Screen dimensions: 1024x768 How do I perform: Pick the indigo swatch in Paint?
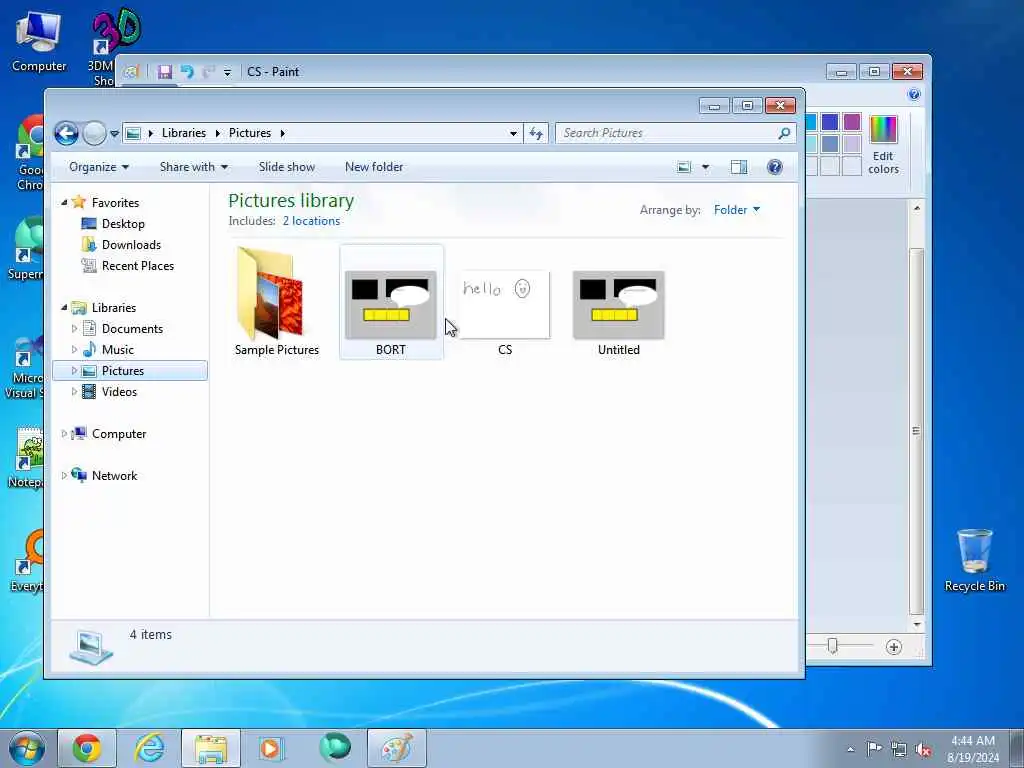(830, 121)
